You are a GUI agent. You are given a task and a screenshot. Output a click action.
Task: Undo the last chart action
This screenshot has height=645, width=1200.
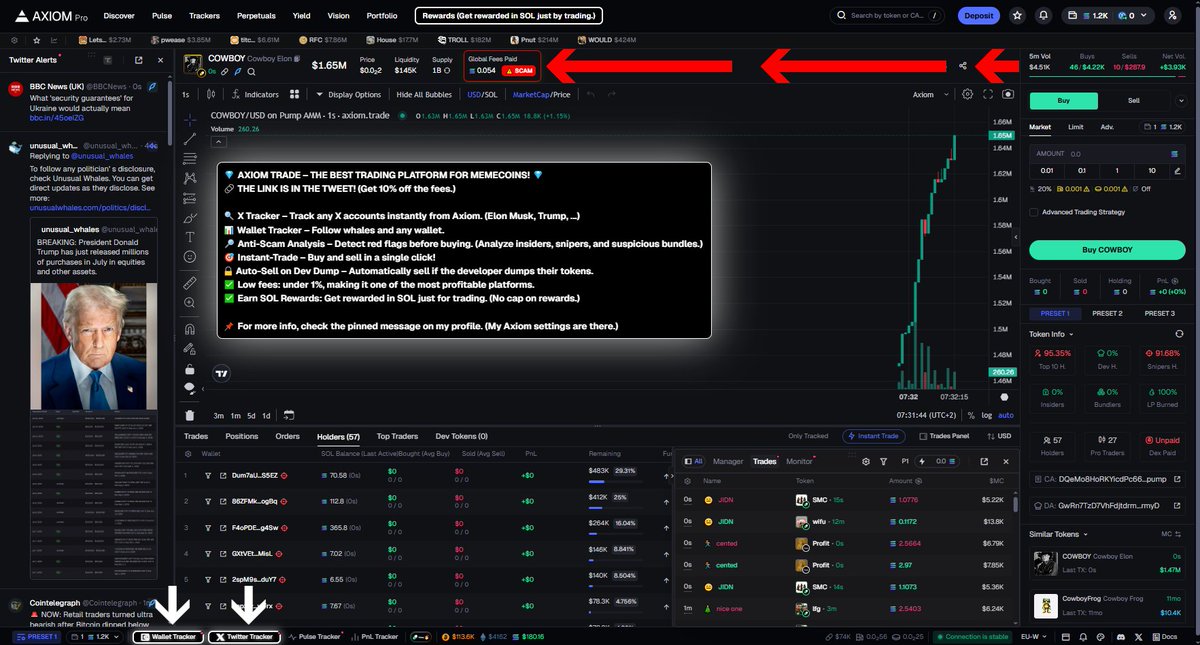tap(591, 94)
